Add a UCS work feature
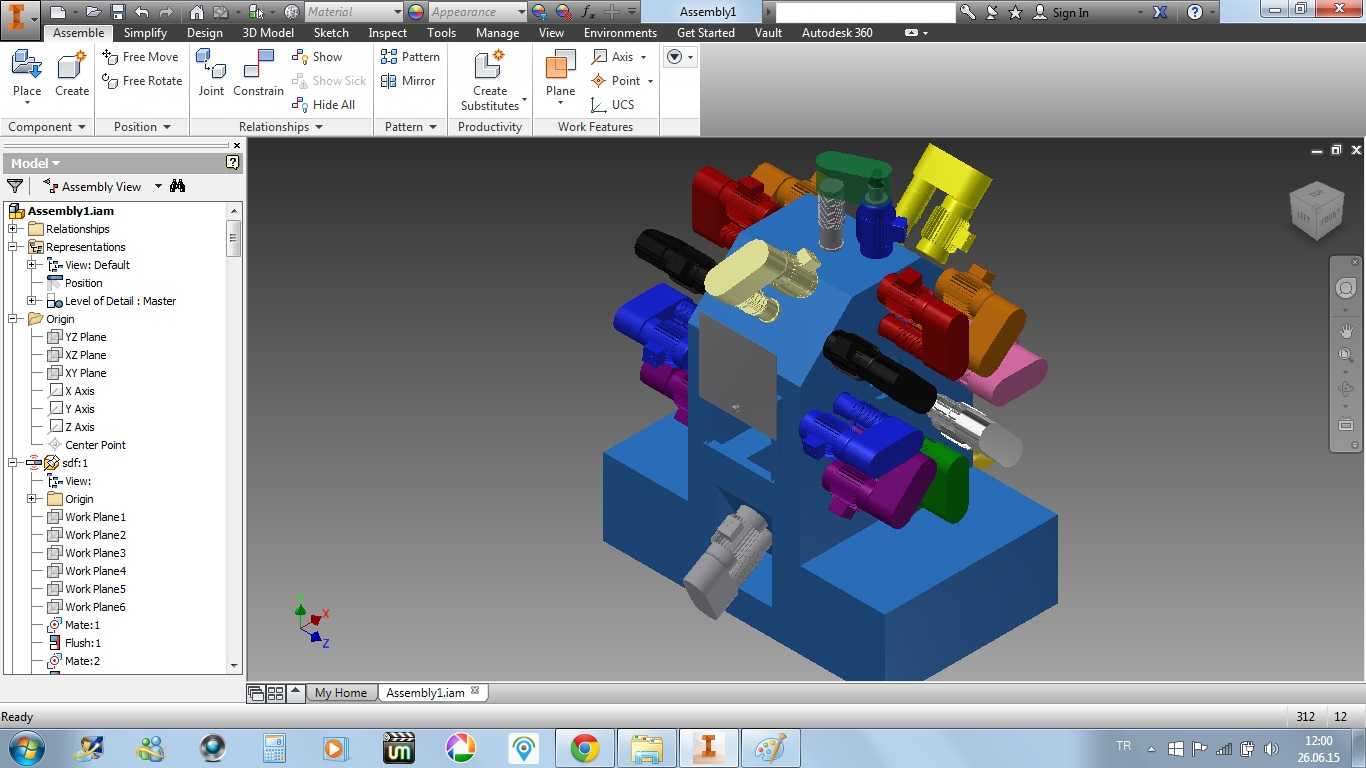1366x768 pixels. point(612,105)
